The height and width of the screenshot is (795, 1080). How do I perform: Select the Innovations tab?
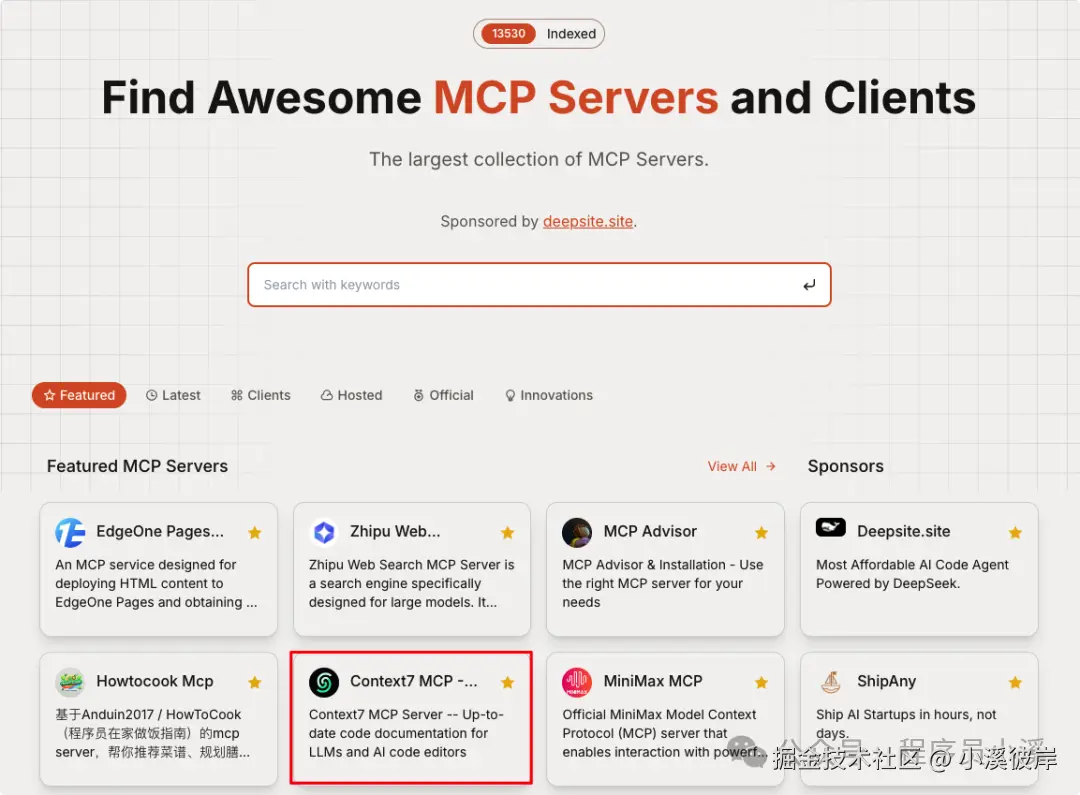(549, 395)
